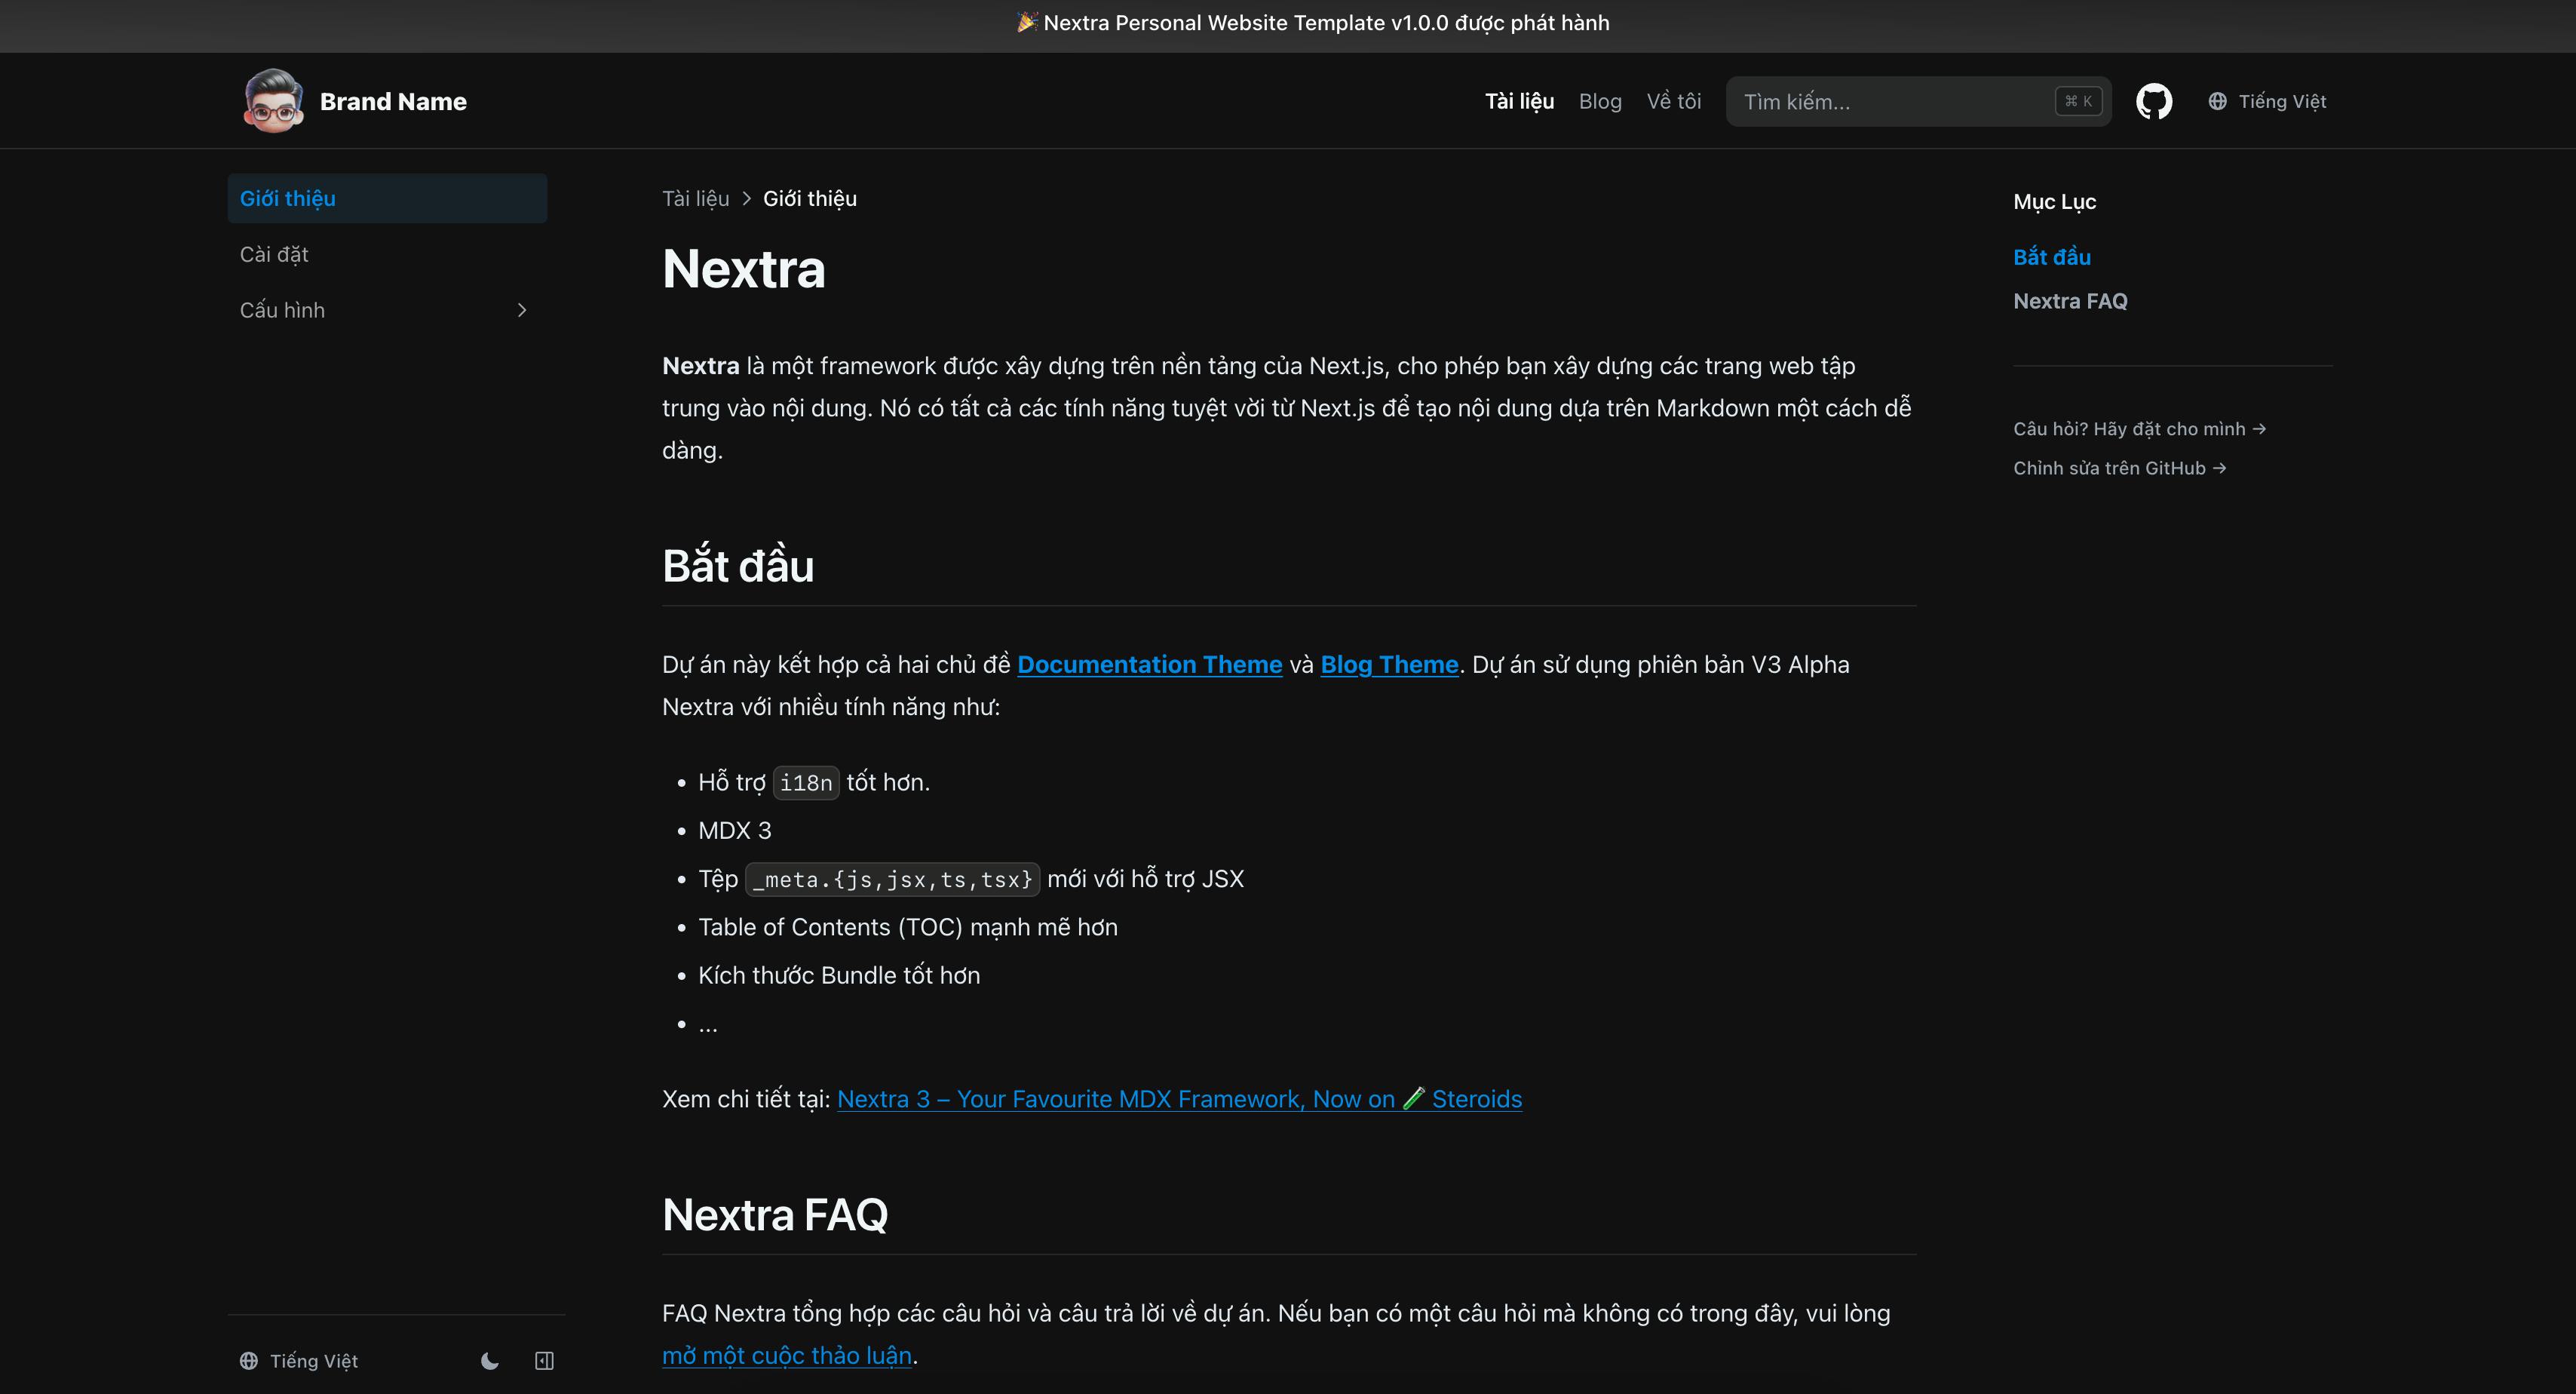Viewport: 2576px width, 1394px height.
Task: Open Chỉnh sửa trên GitHub link
Action: click(2119, 468)
